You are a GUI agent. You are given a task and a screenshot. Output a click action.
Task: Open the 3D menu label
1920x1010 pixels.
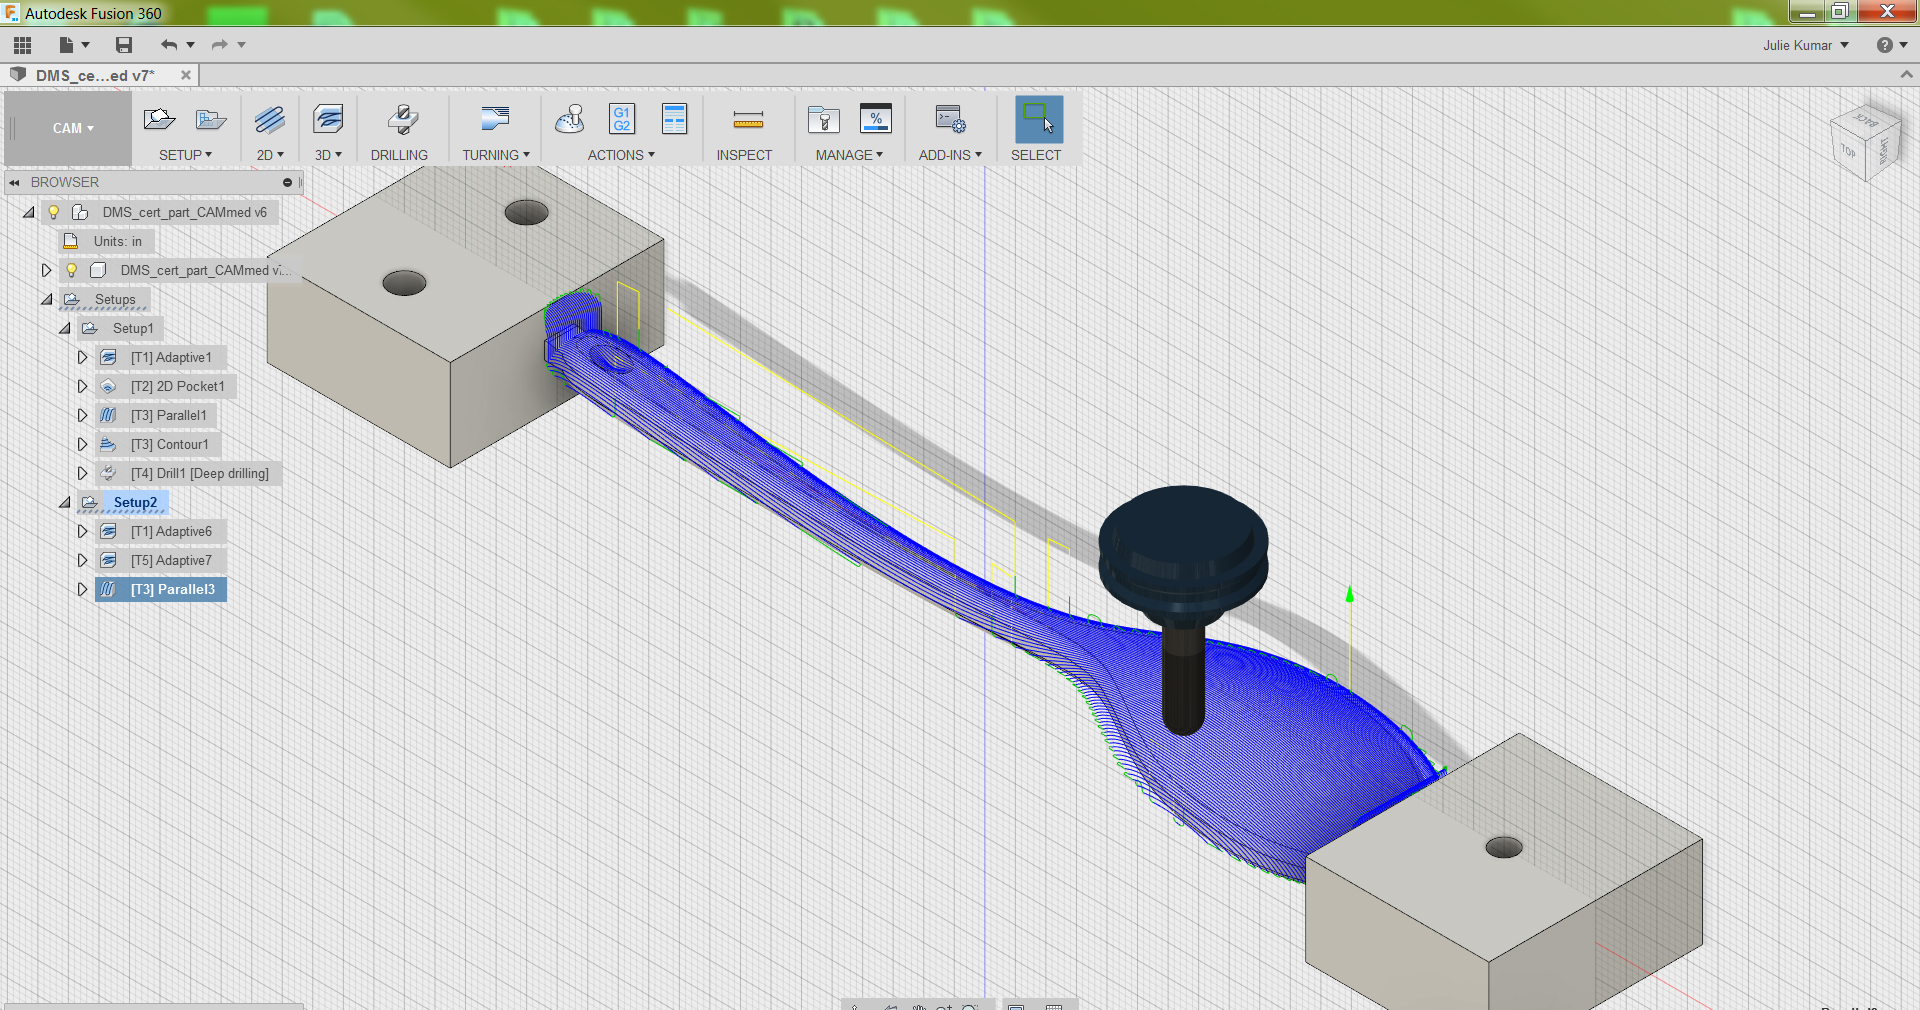pos(328,155)
